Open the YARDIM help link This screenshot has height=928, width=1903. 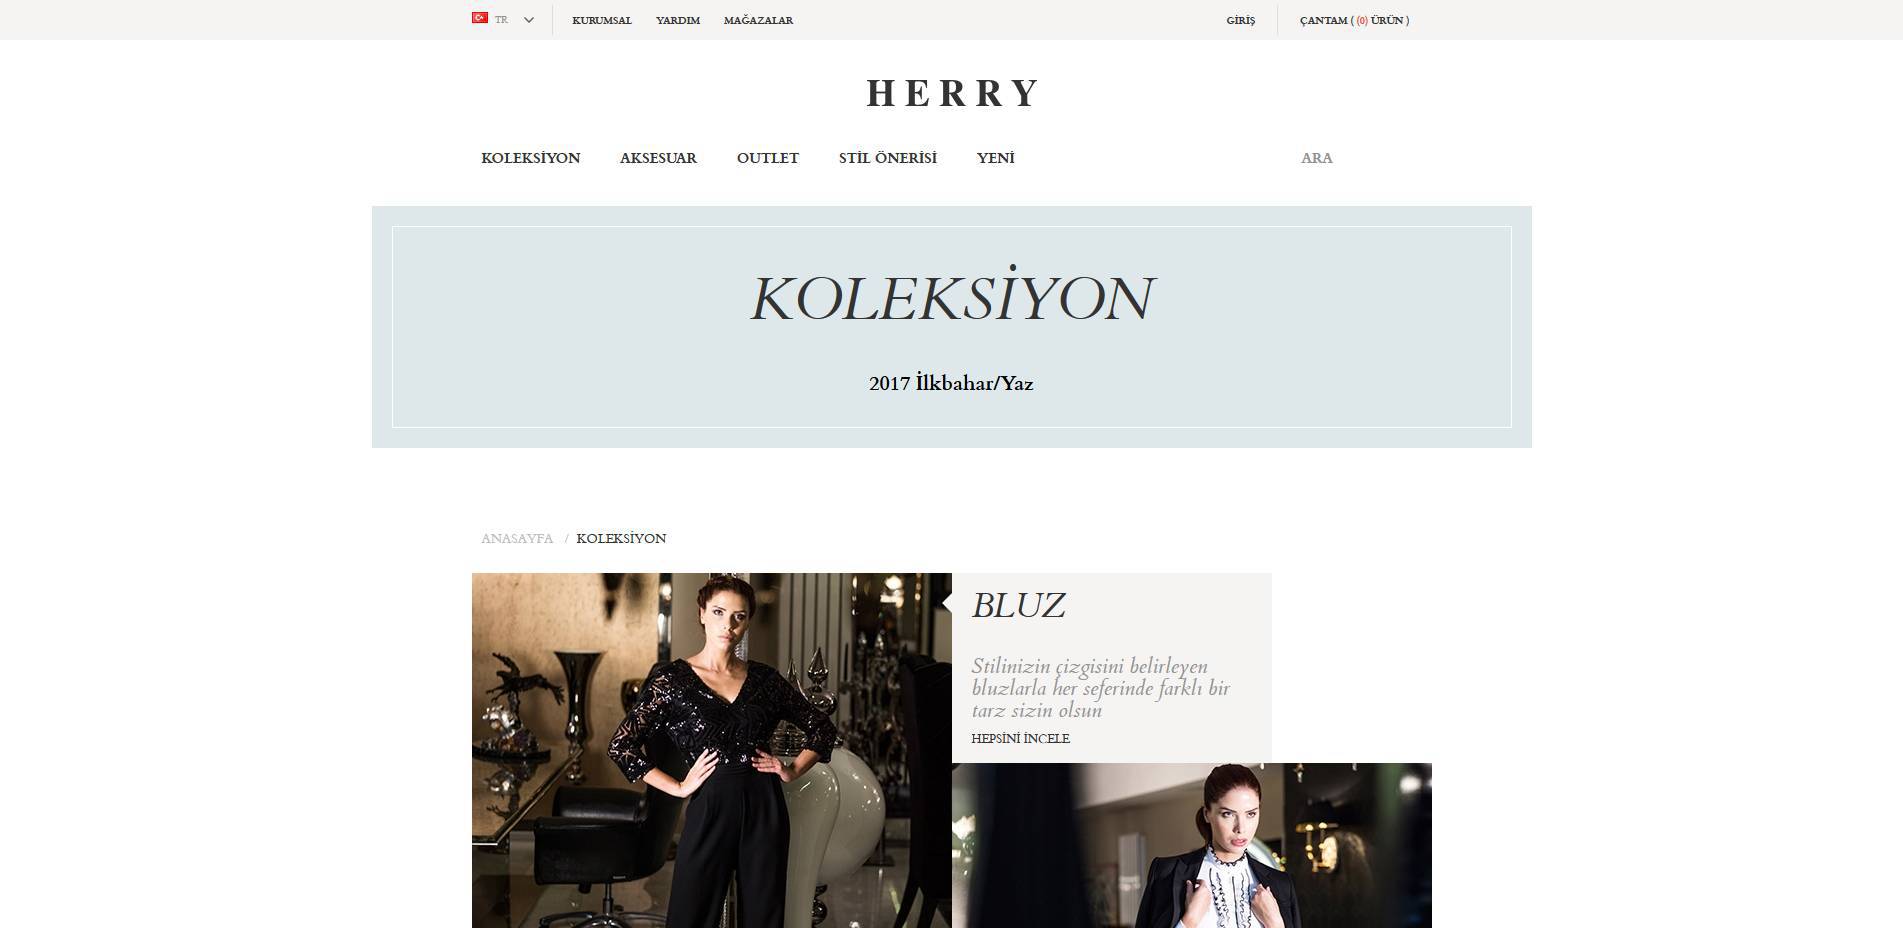coord(678,20)
